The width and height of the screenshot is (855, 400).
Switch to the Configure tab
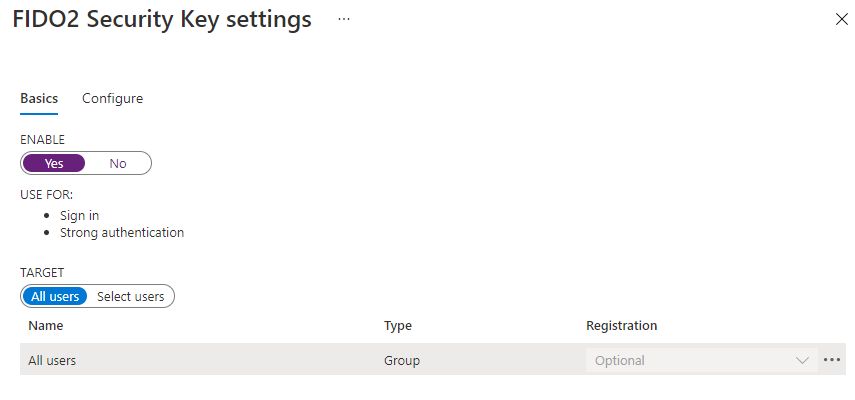click(x=112, y=98)
